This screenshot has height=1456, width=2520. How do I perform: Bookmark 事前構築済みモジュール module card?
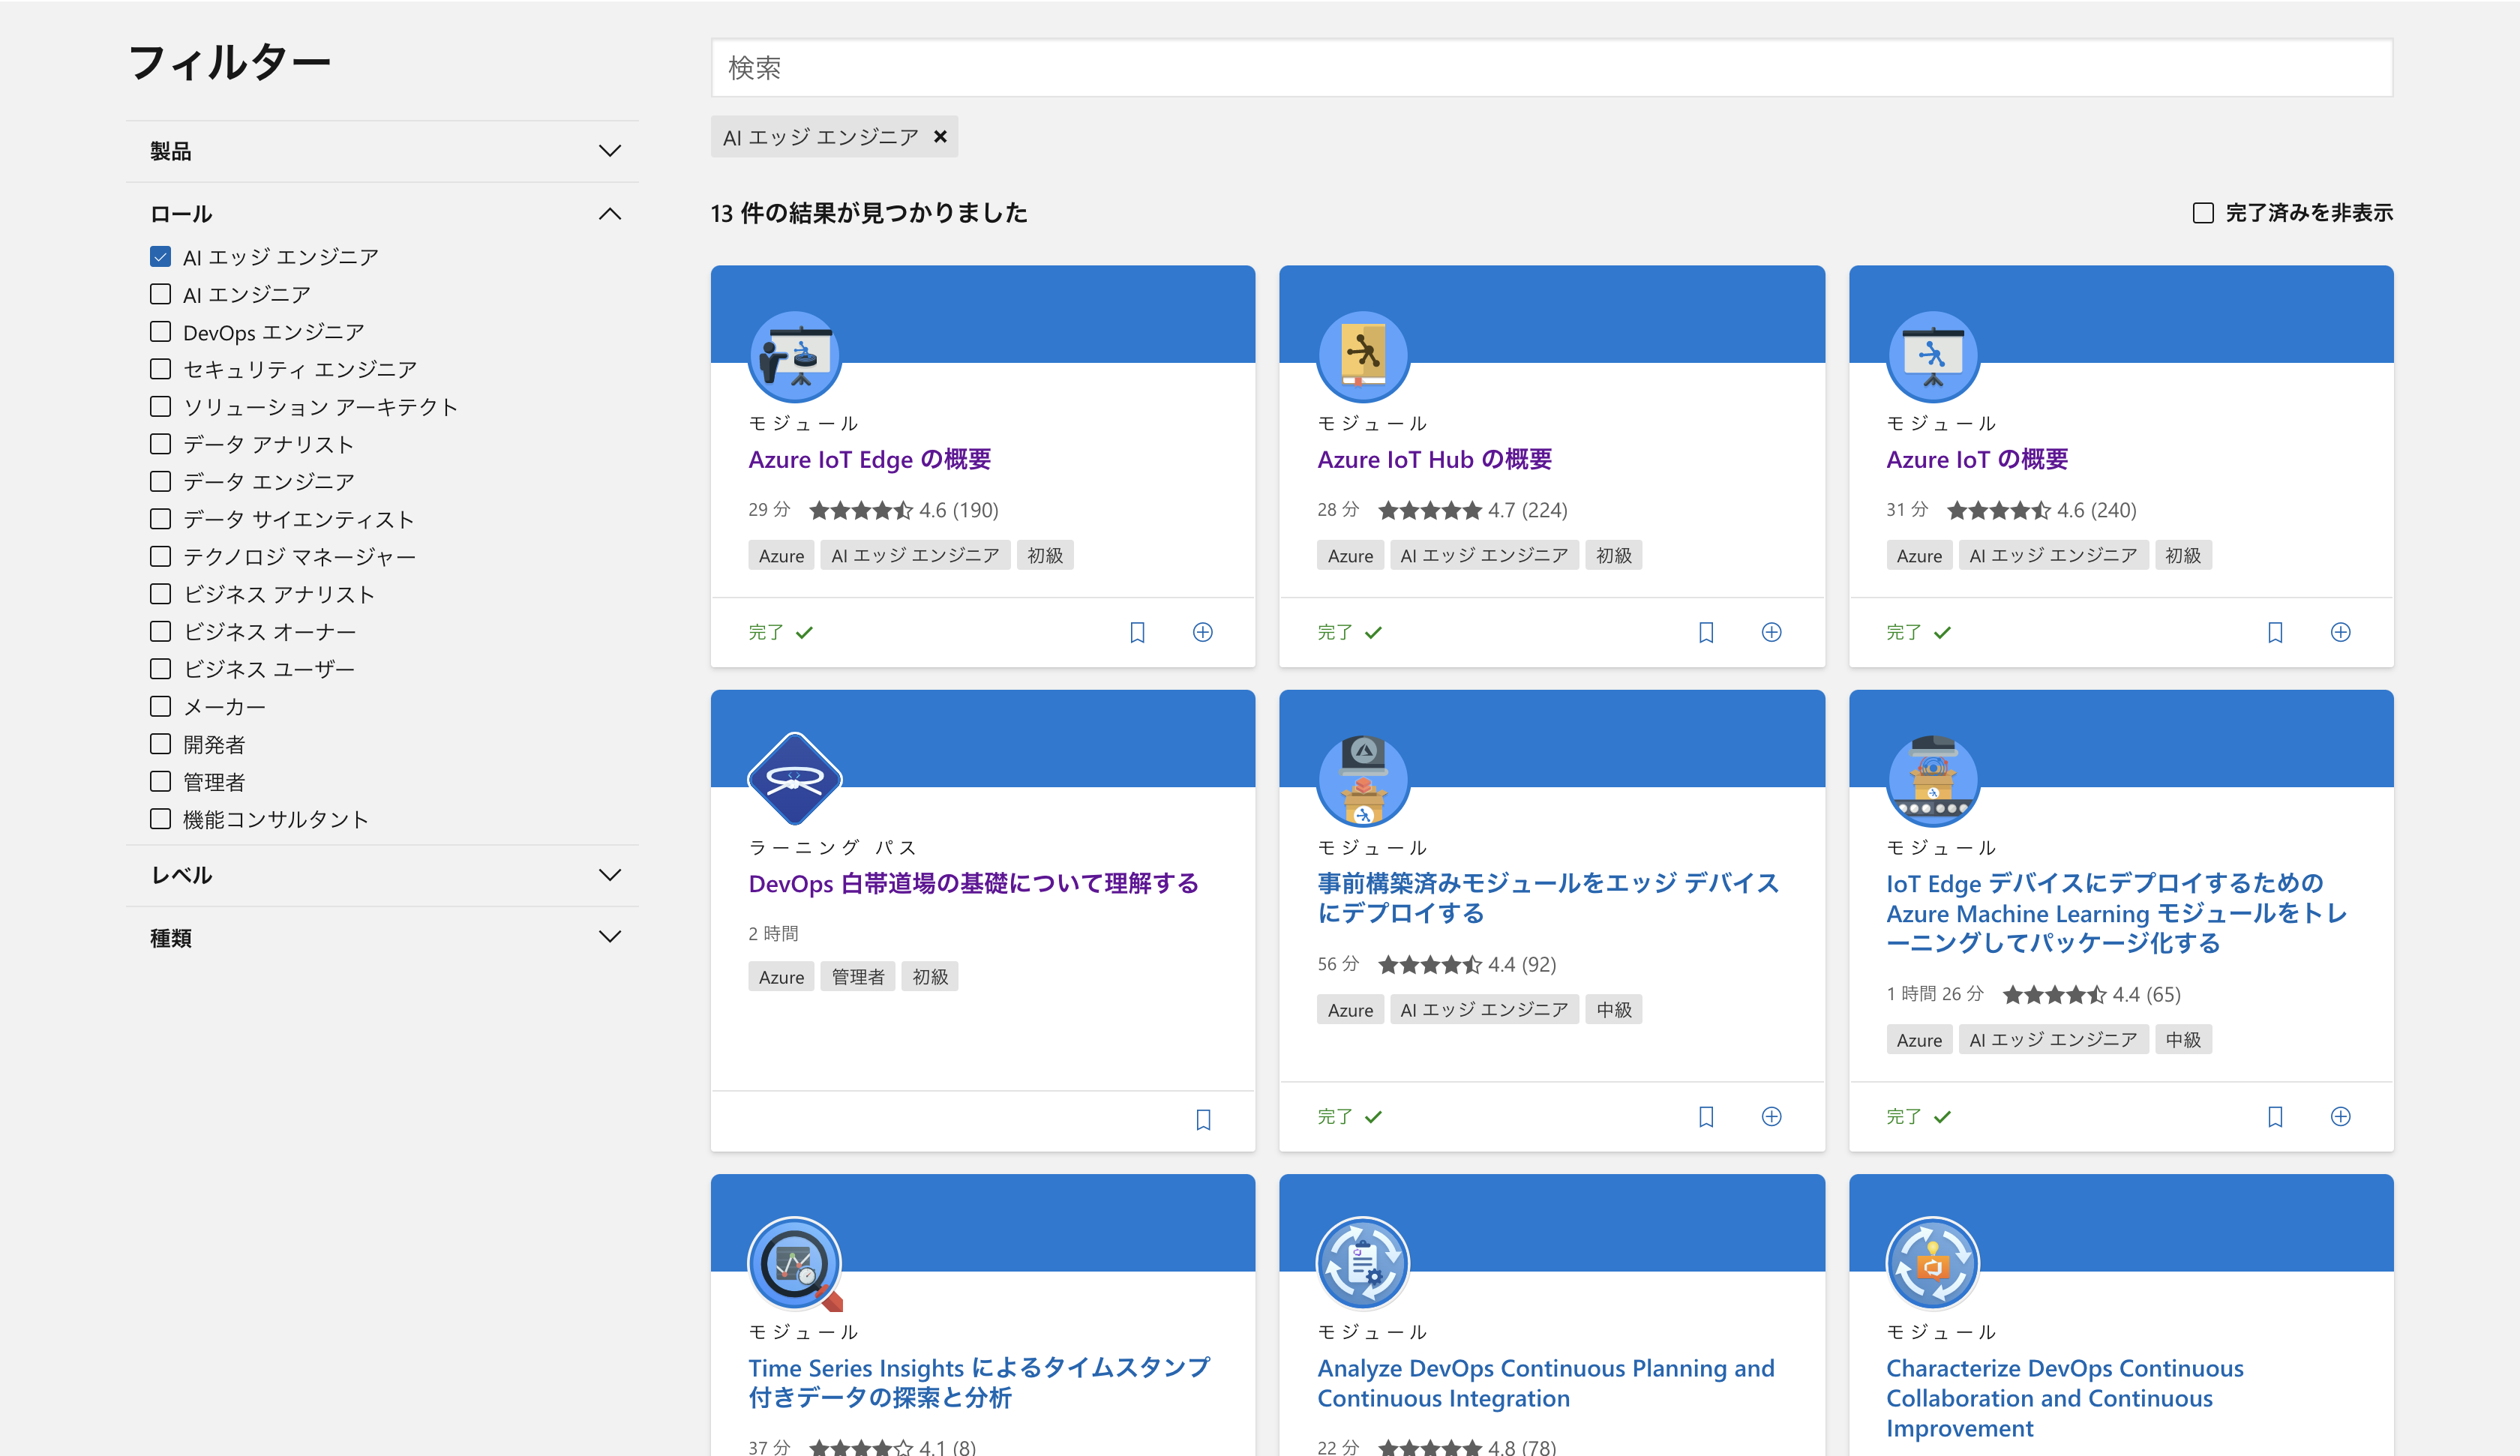(x=1706, y=1116)
